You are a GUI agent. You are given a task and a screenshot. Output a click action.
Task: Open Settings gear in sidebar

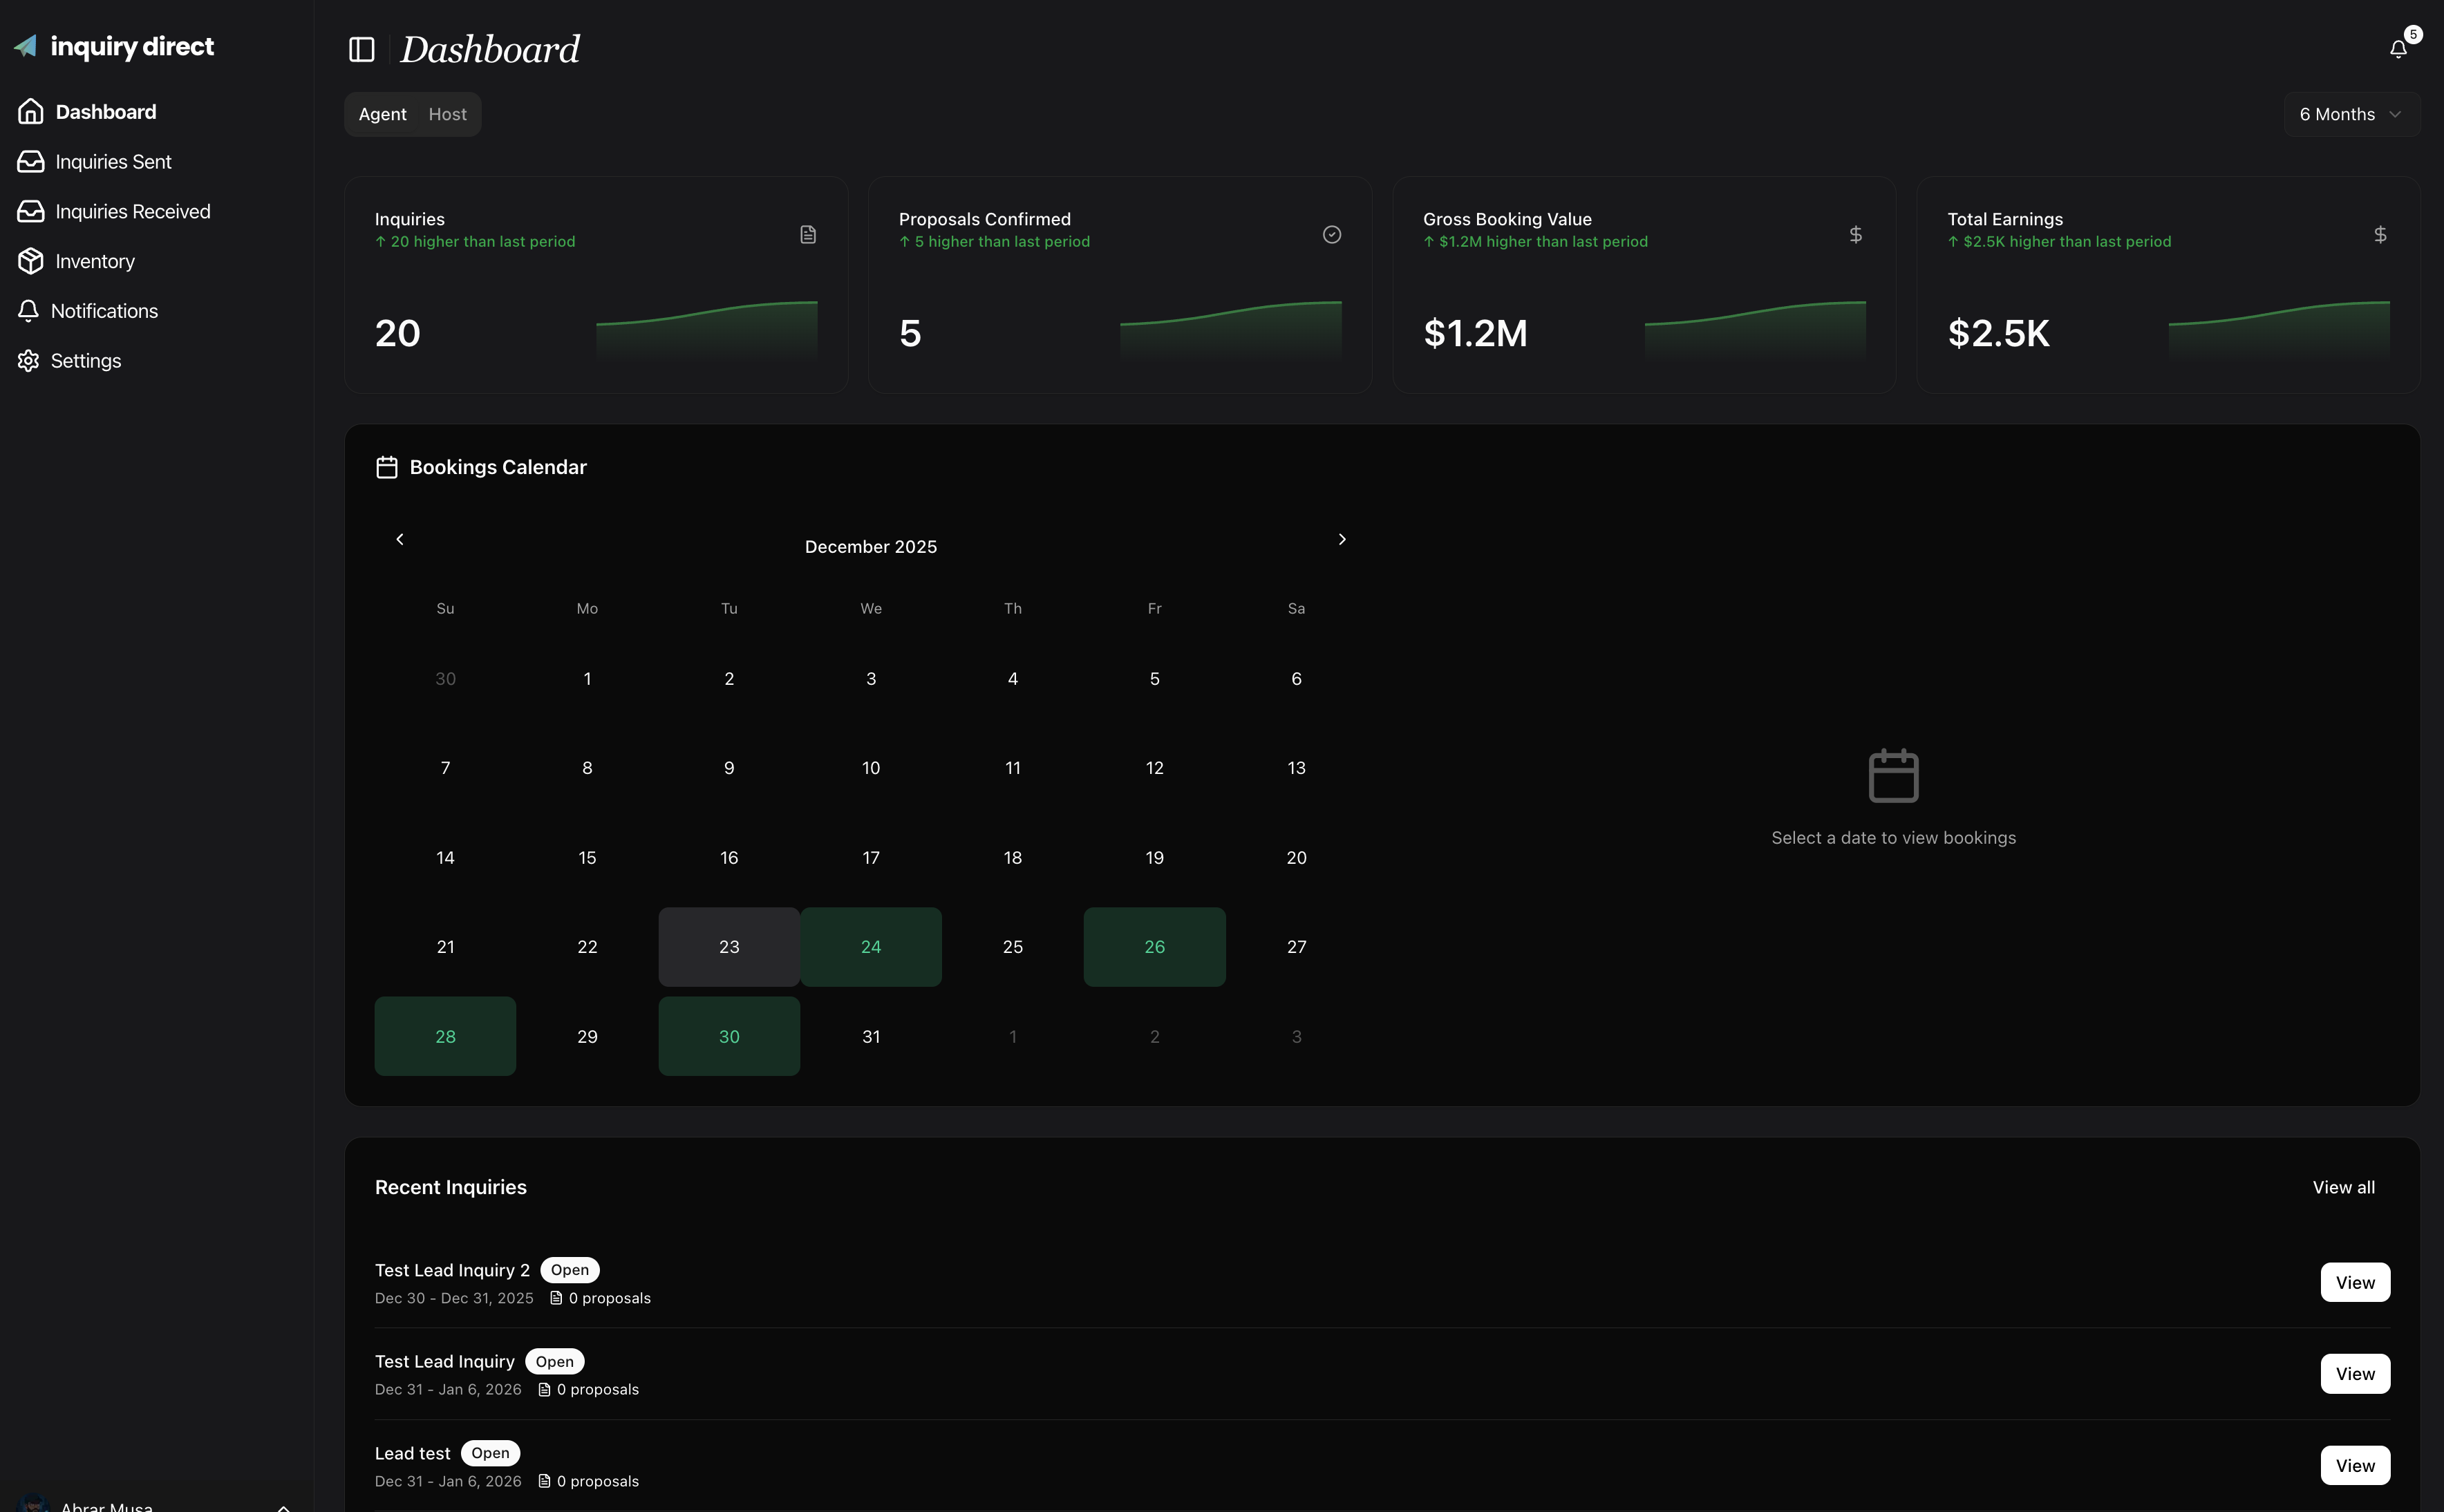pyautogui.click(x=29, y=361)
